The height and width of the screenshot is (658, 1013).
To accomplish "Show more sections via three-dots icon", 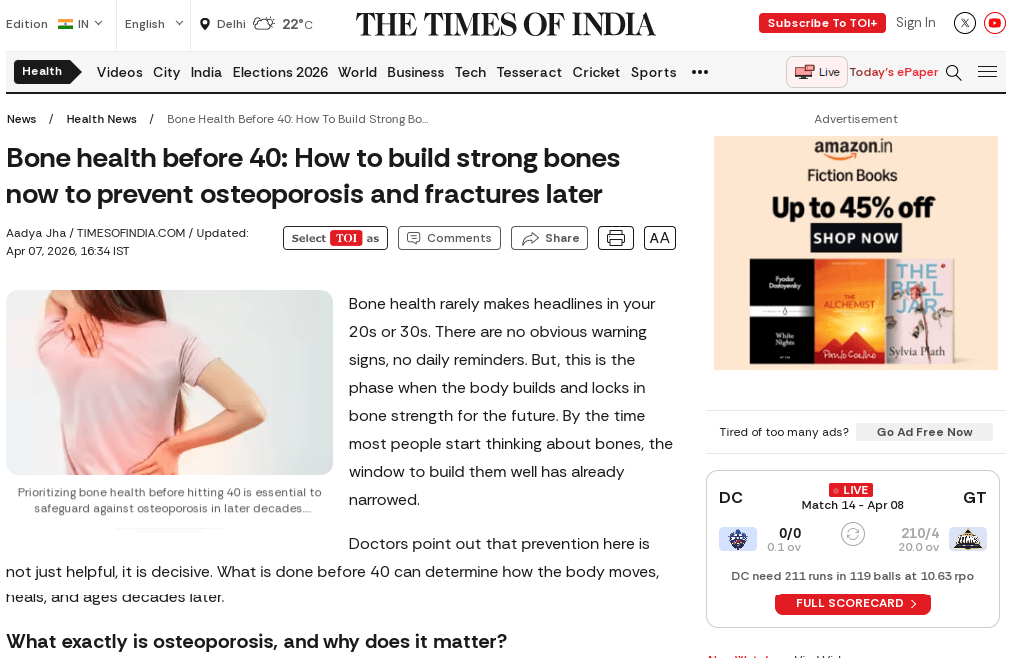I will 700,72.
